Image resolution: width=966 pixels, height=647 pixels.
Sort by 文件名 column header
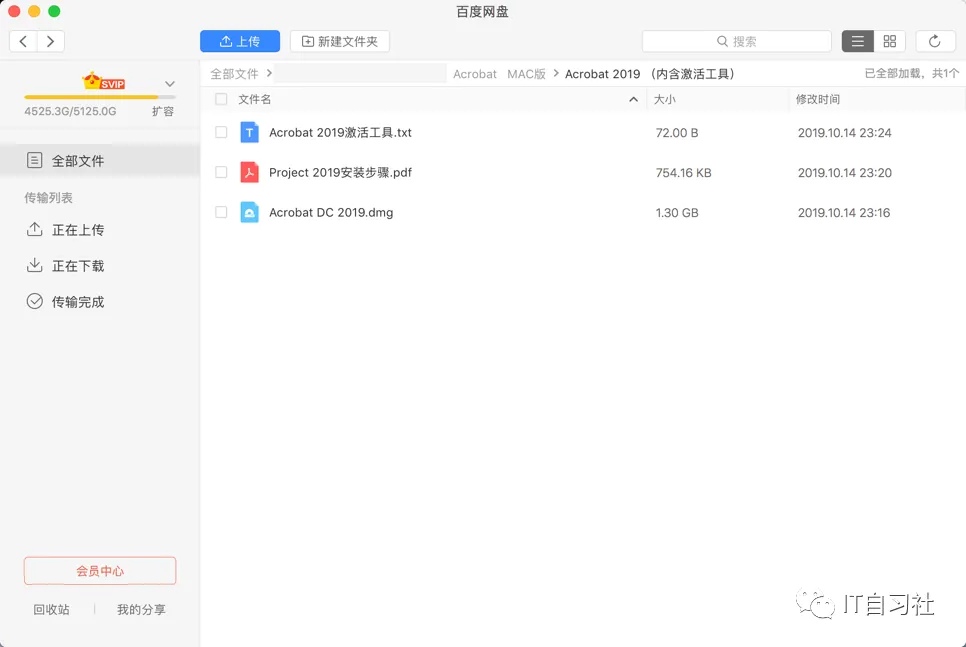[x=254, y=99]
